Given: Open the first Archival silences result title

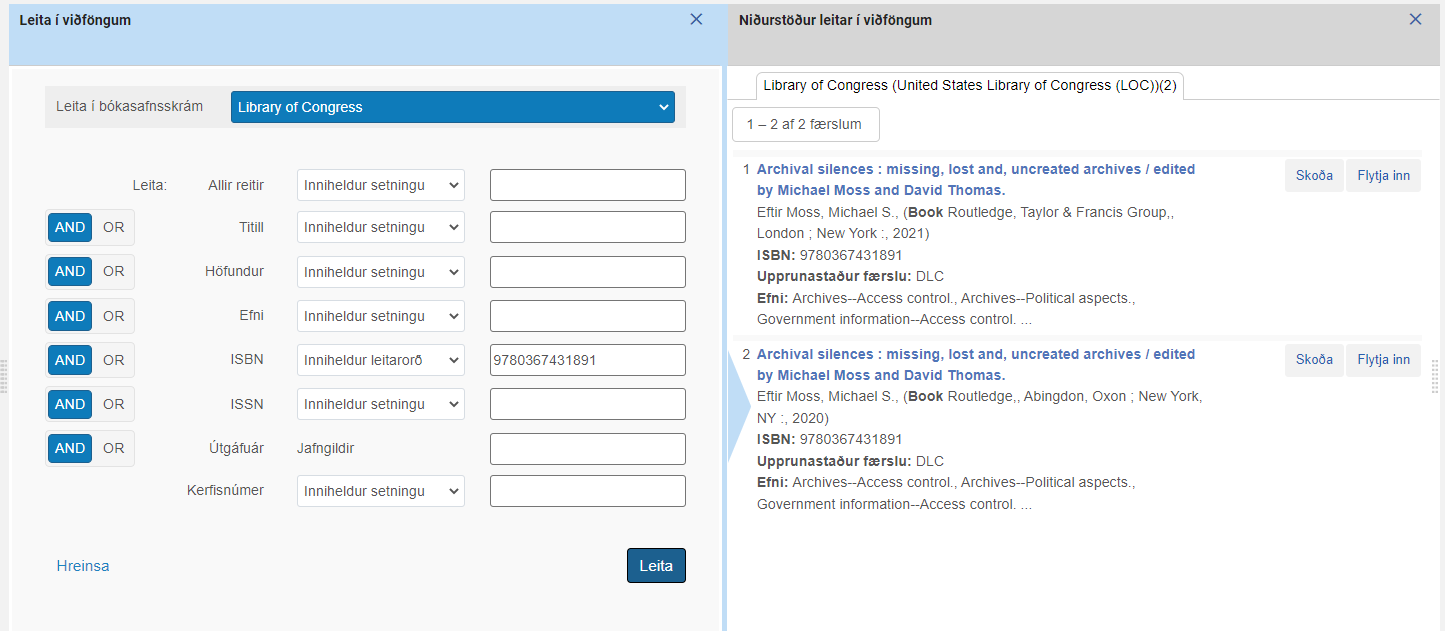Looking at the screenshot, I should (x=976, y=180).
